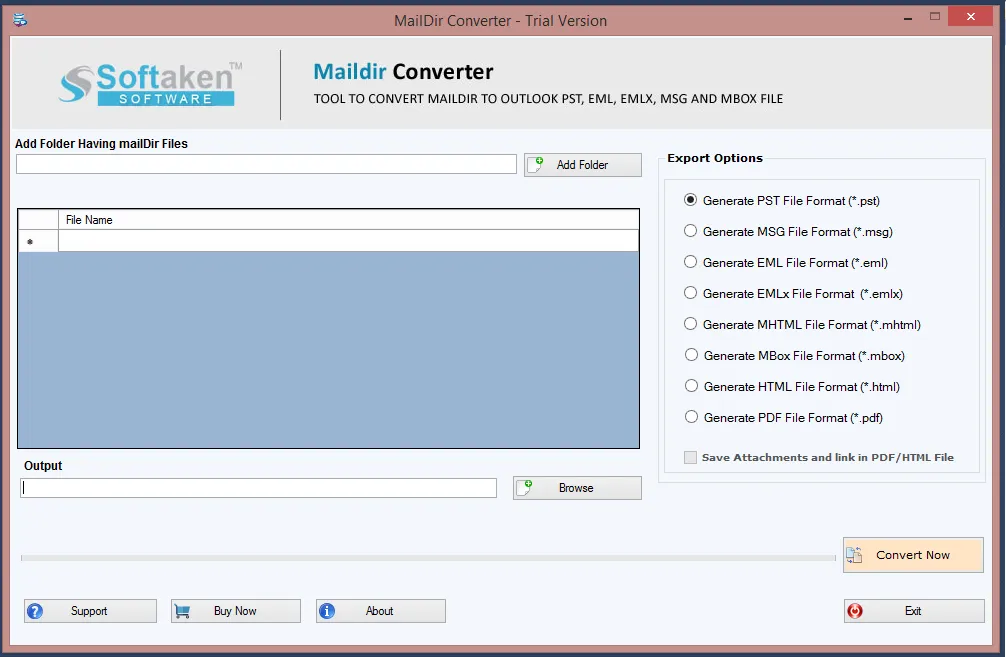Click the Exit button
The height and width of the screenshot is (657, 1006).
[914, 611]
